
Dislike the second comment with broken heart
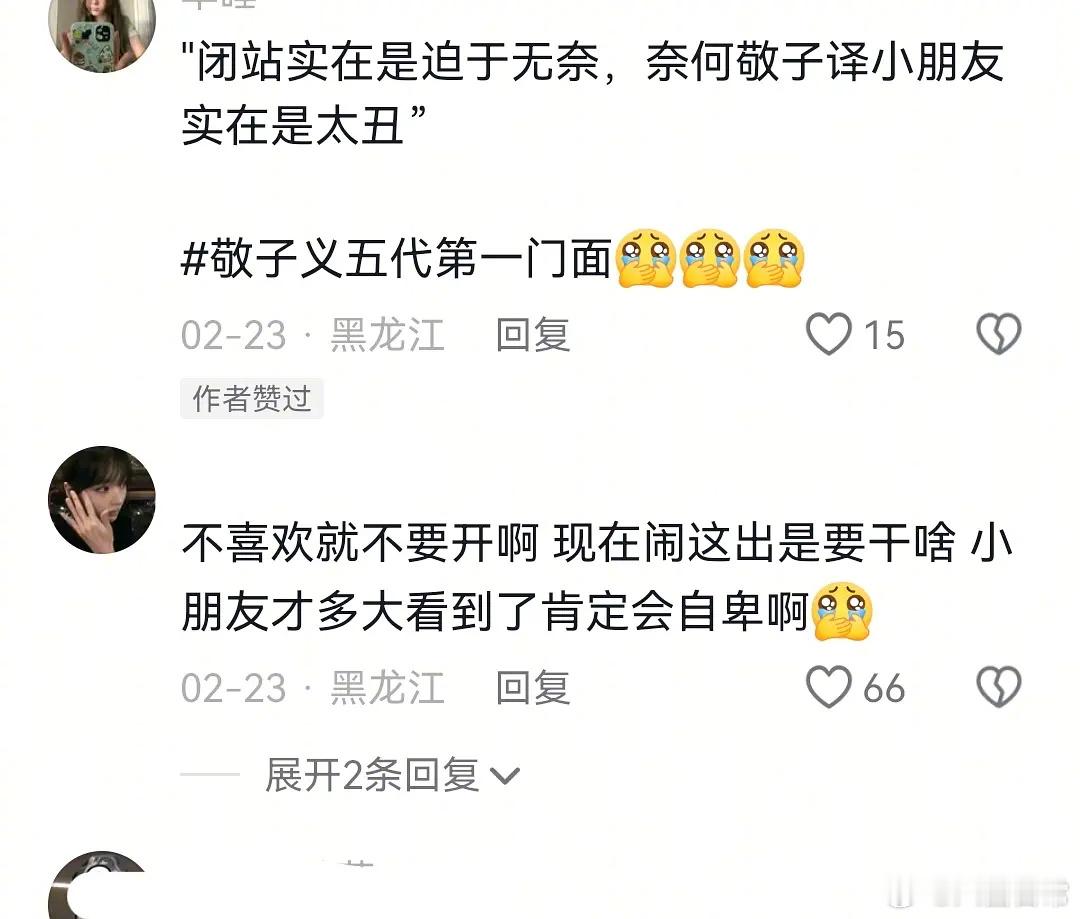pyautogui.click(x=999, y=687)
